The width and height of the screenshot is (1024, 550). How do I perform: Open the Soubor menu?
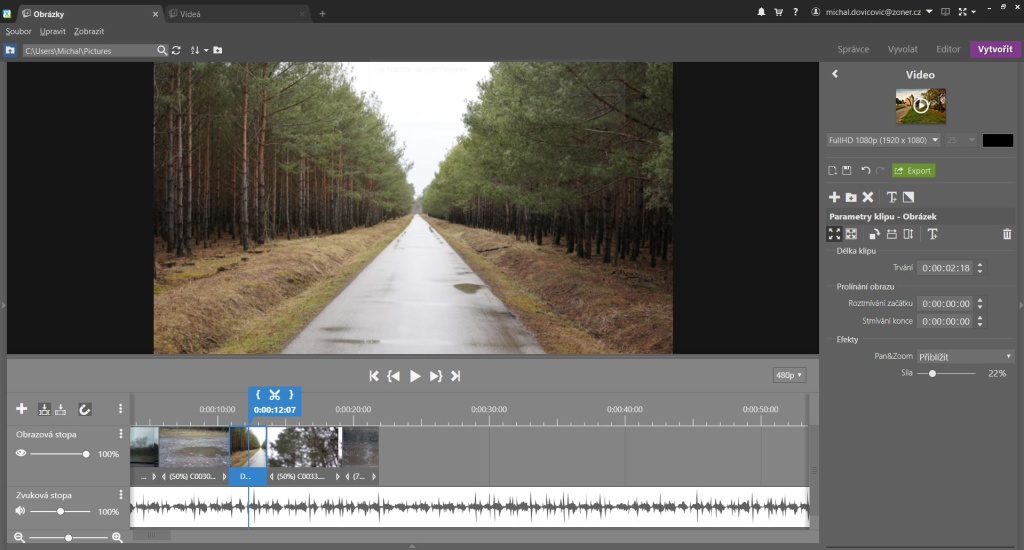coord(18,31)
